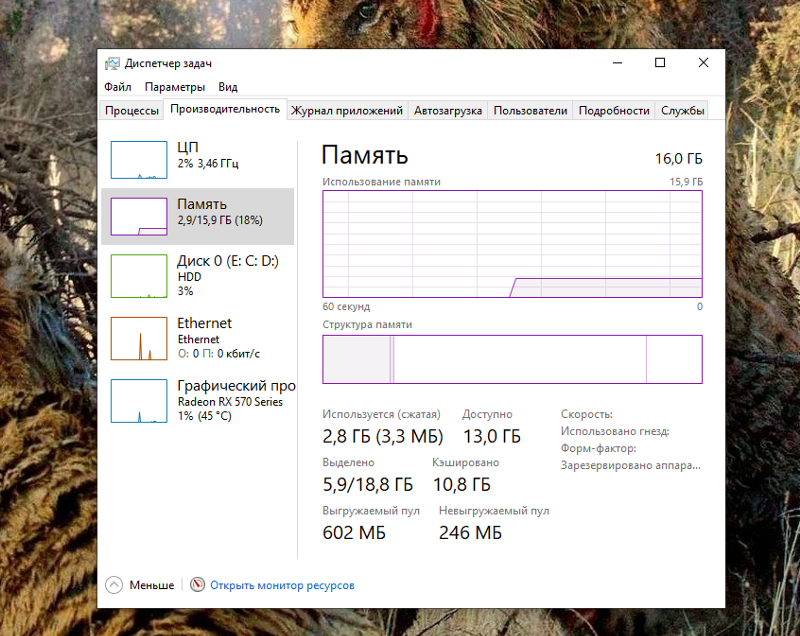Open the Вид menu
Image resolution: width=800 pixels, height=636 pixels.
coord(227,87)
